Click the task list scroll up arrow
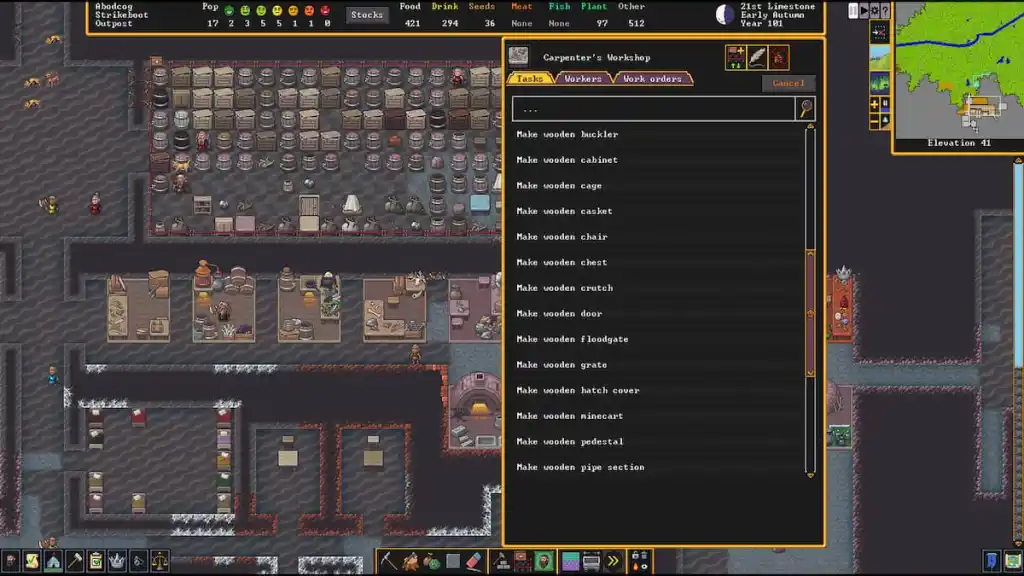 (810, 126)
